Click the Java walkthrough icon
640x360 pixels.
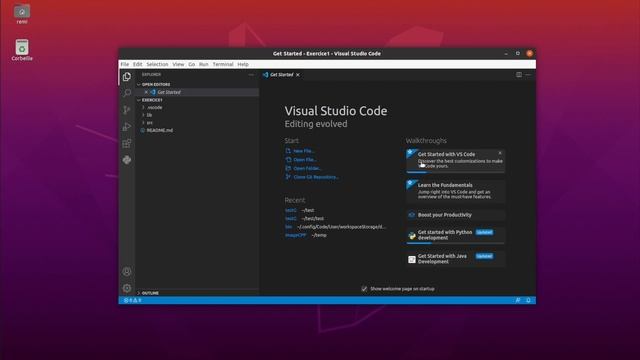coord(412,259)
